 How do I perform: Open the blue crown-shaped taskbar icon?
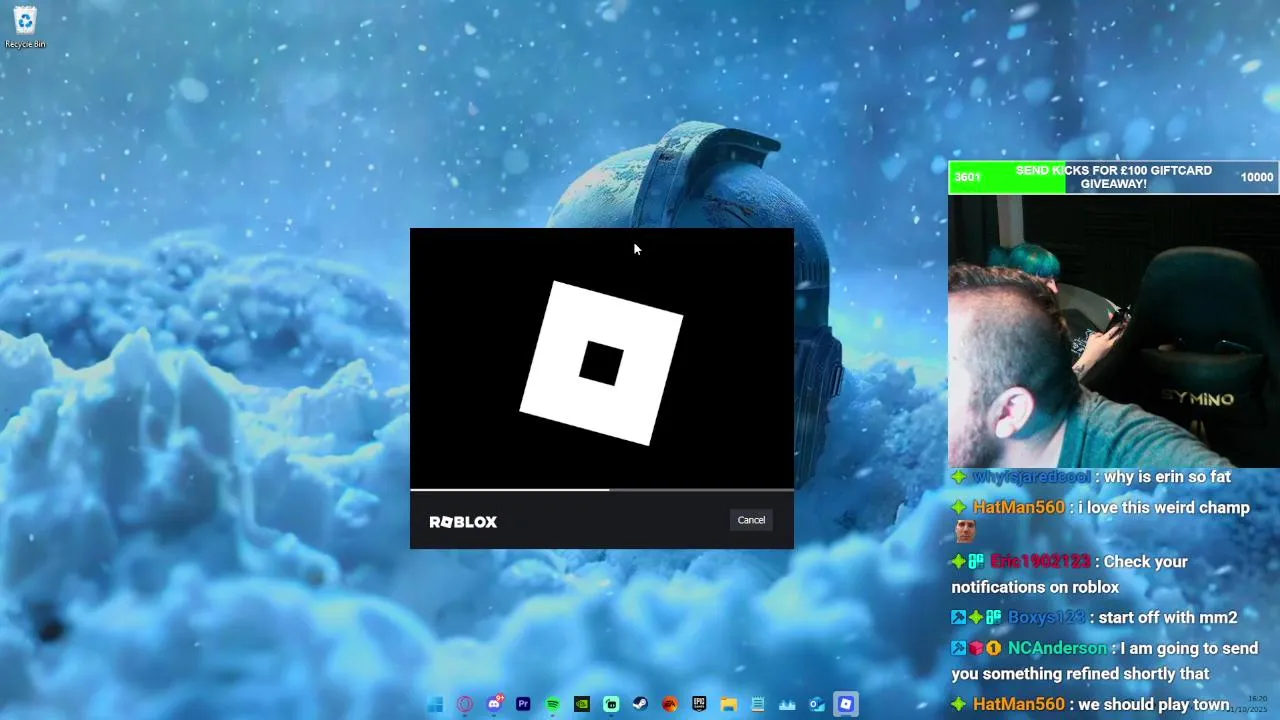tap(787, 704)
